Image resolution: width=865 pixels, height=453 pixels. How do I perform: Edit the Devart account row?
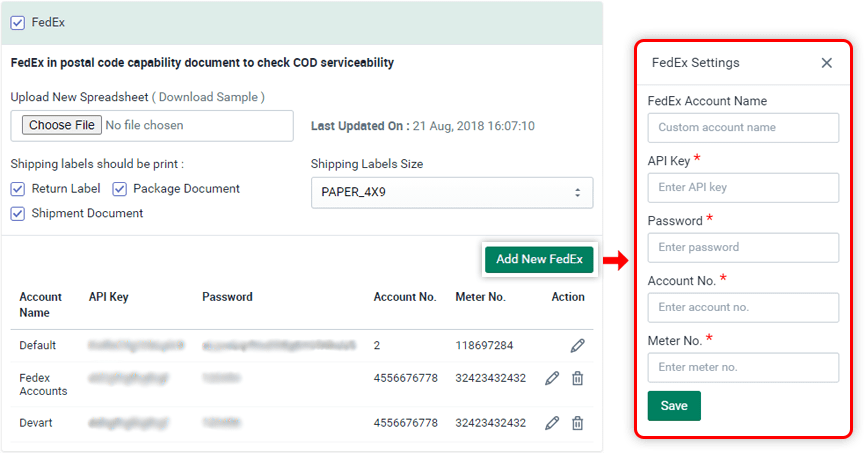point(552,423)
